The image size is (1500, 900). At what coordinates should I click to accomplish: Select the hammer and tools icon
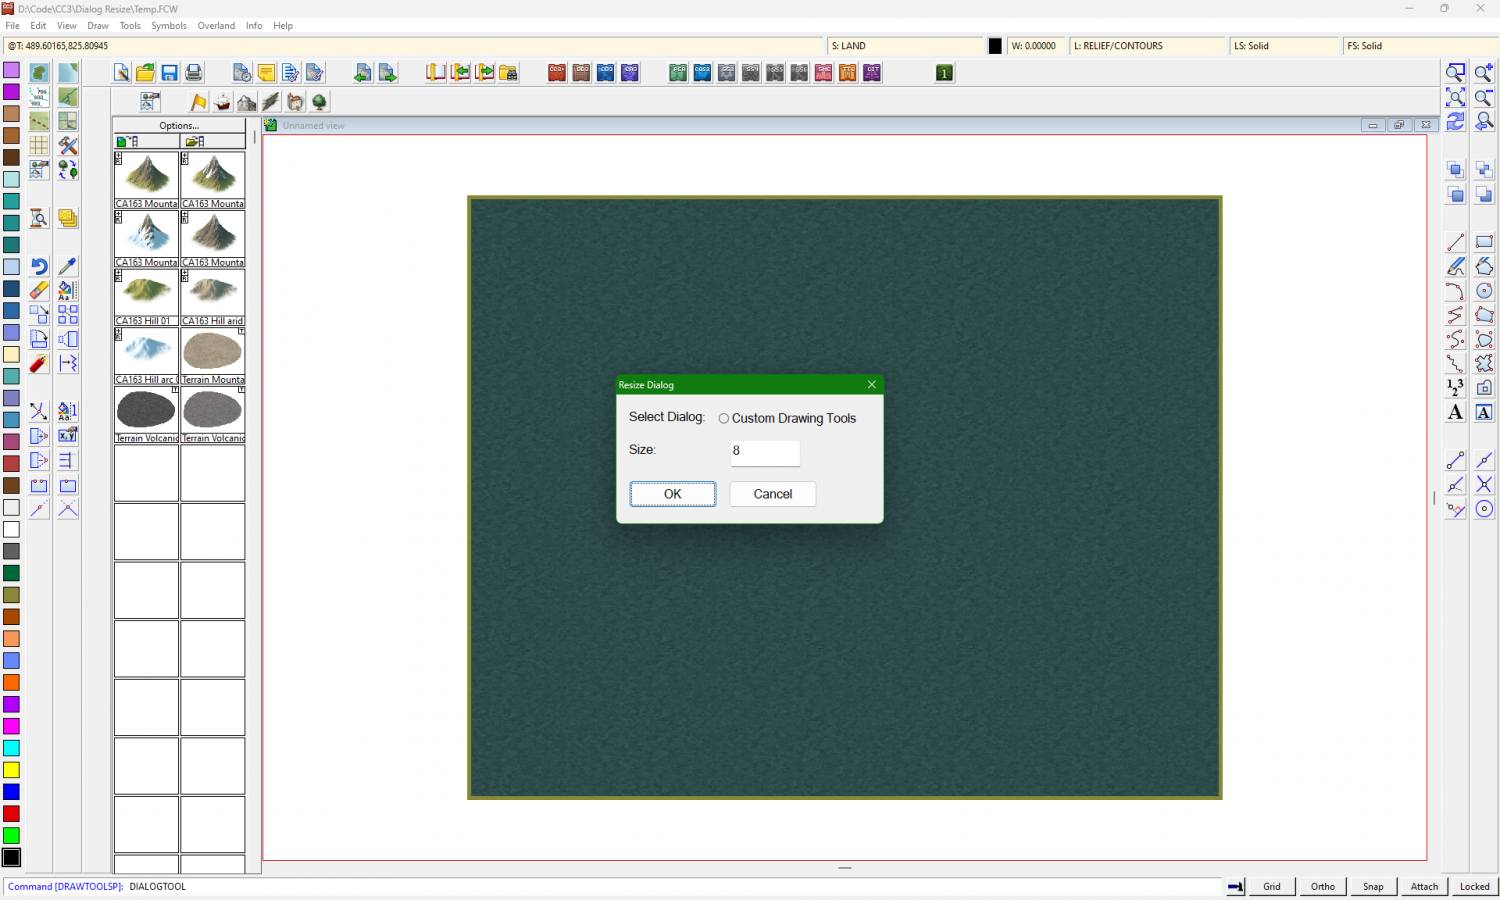67,145
